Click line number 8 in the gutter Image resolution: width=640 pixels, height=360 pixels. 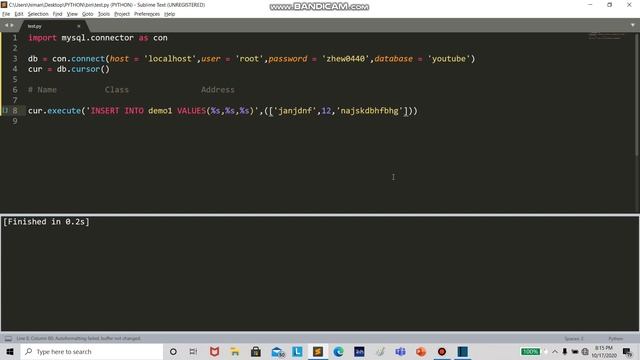pos(15,111)
